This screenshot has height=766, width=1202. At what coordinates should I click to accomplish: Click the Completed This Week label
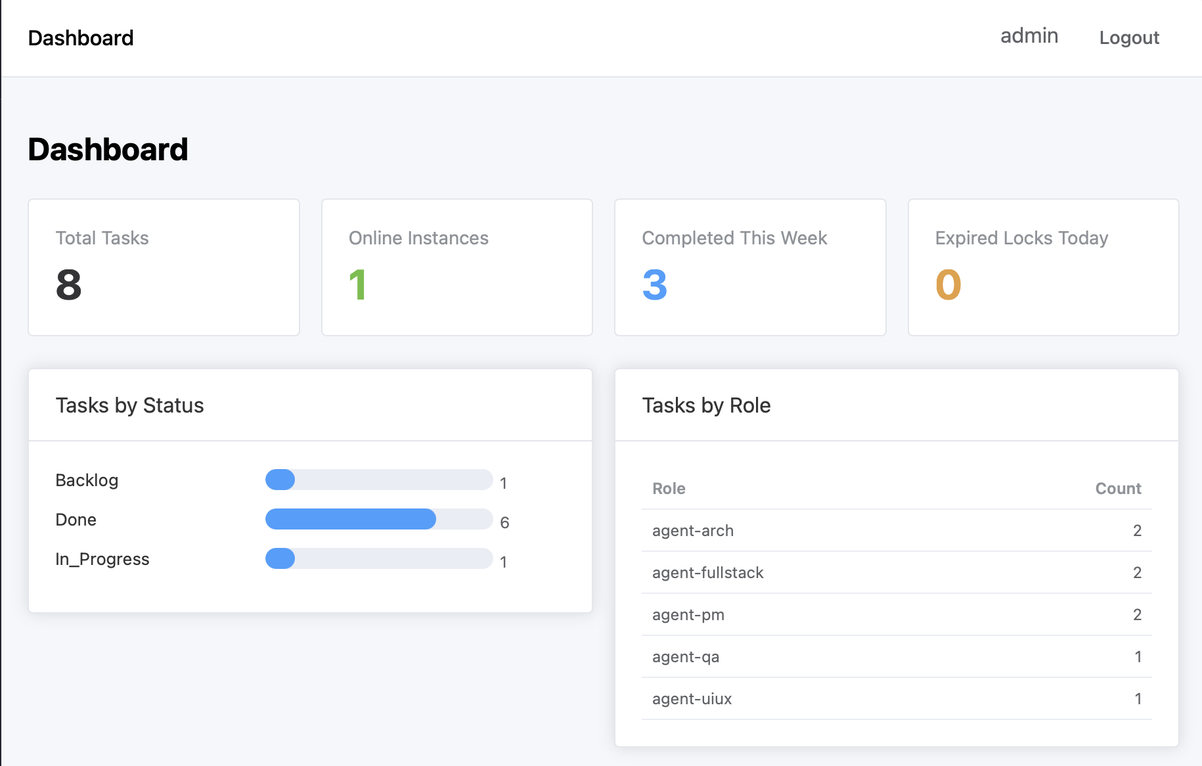click(x=735, y=238)
